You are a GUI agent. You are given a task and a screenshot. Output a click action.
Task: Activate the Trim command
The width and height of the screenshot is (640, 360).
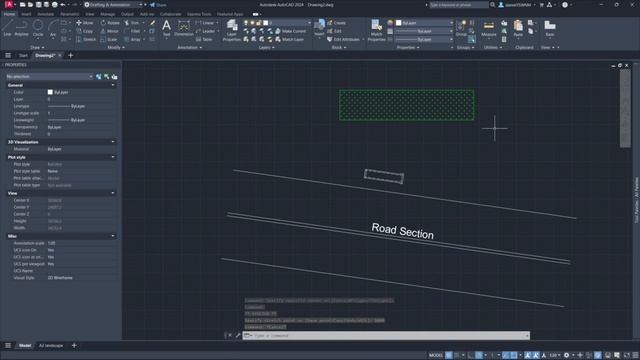(x=132, y=23)
